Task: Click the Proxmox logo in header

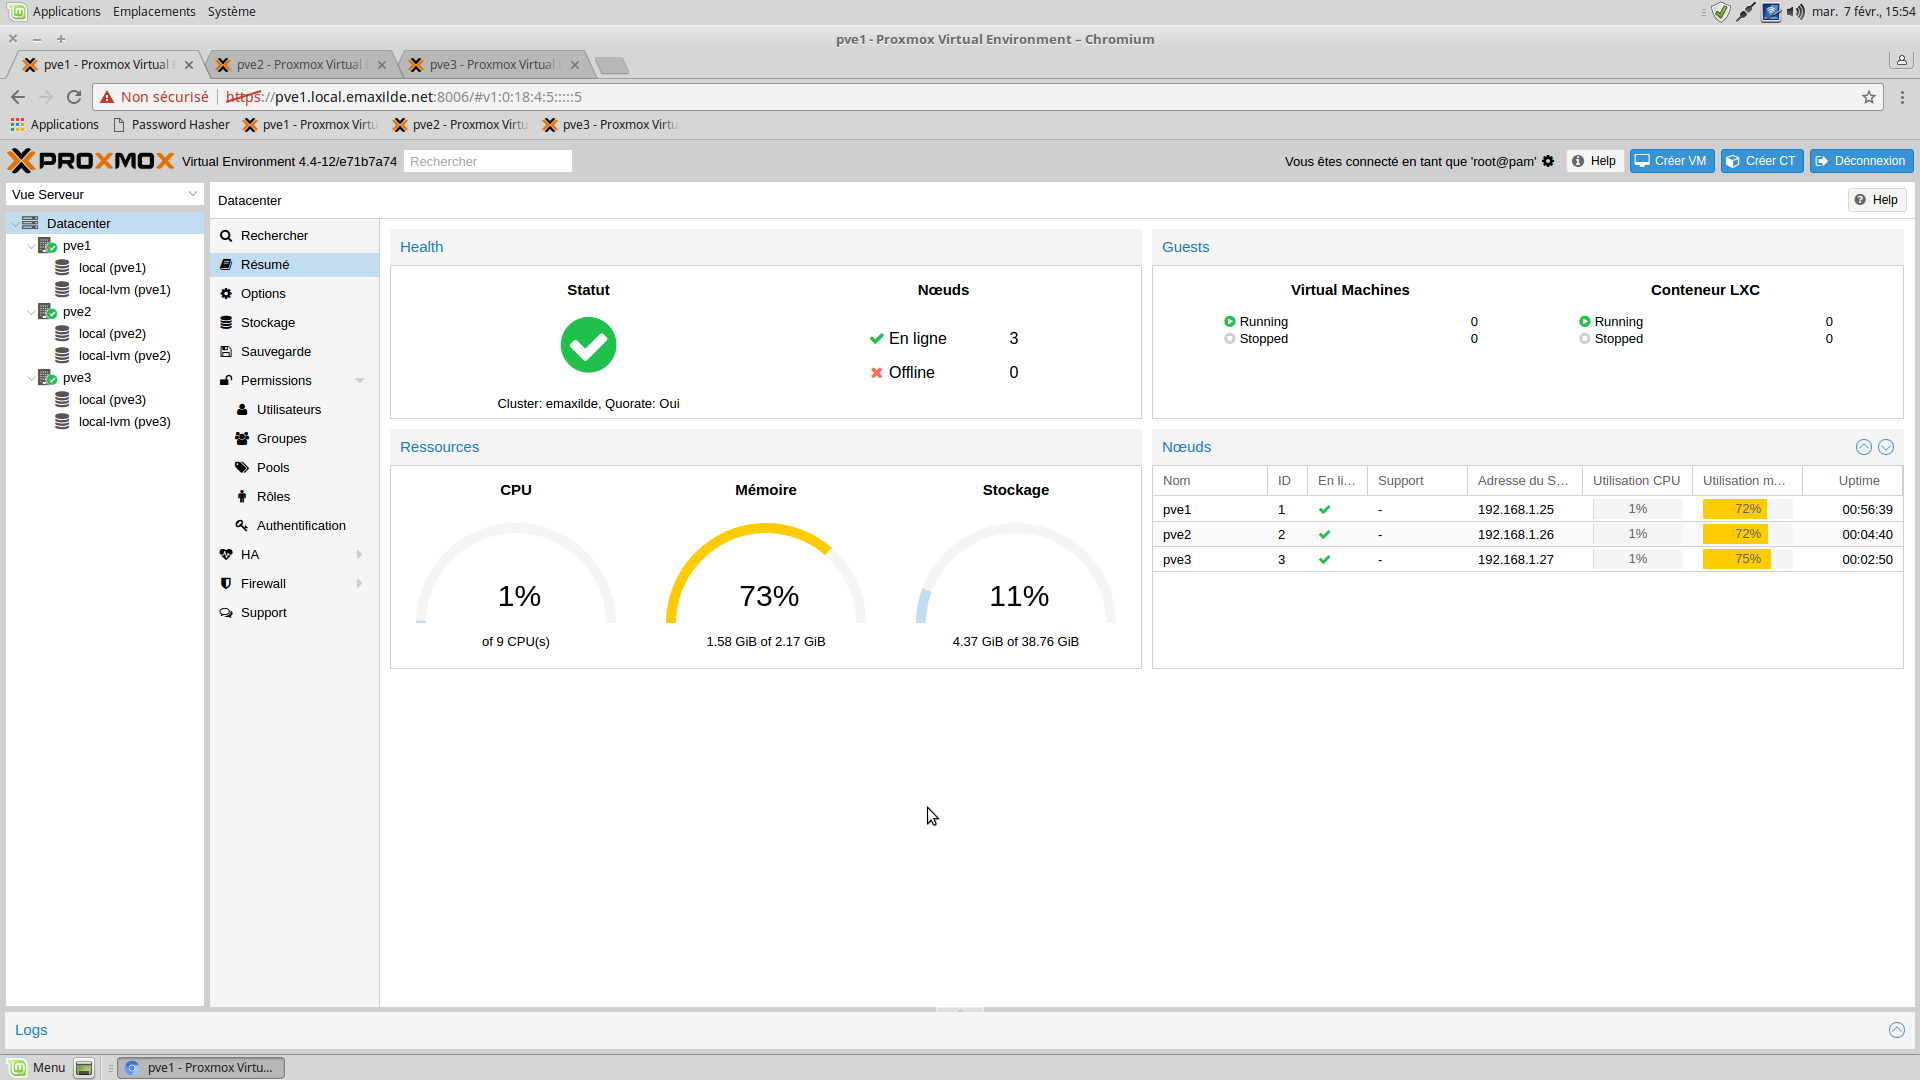Action: (91, 161)
